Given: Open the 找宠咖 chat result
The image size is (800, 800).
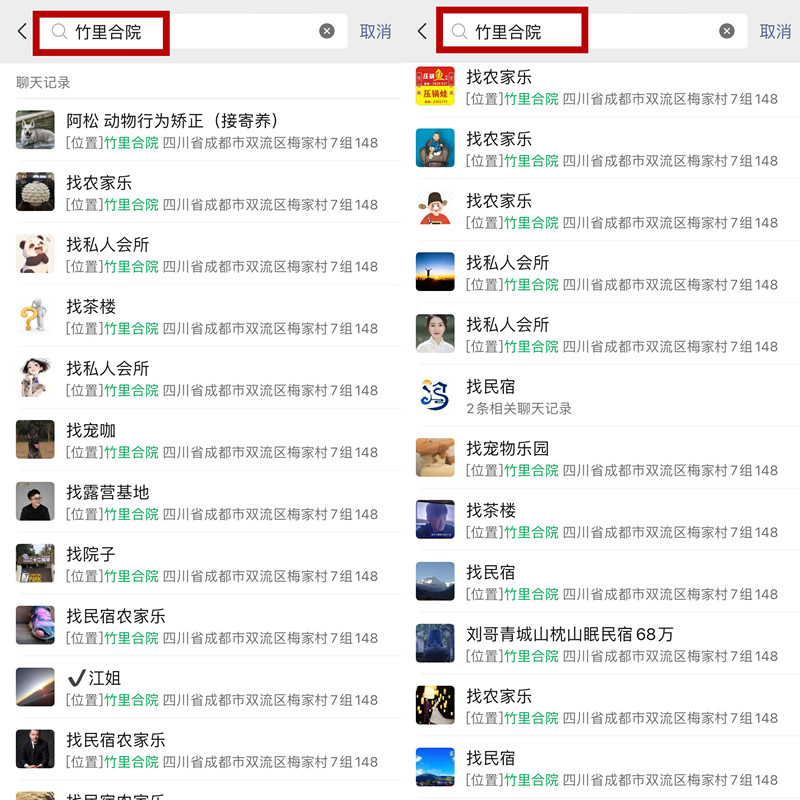Looking at the screenshot, I should point(208,440).
